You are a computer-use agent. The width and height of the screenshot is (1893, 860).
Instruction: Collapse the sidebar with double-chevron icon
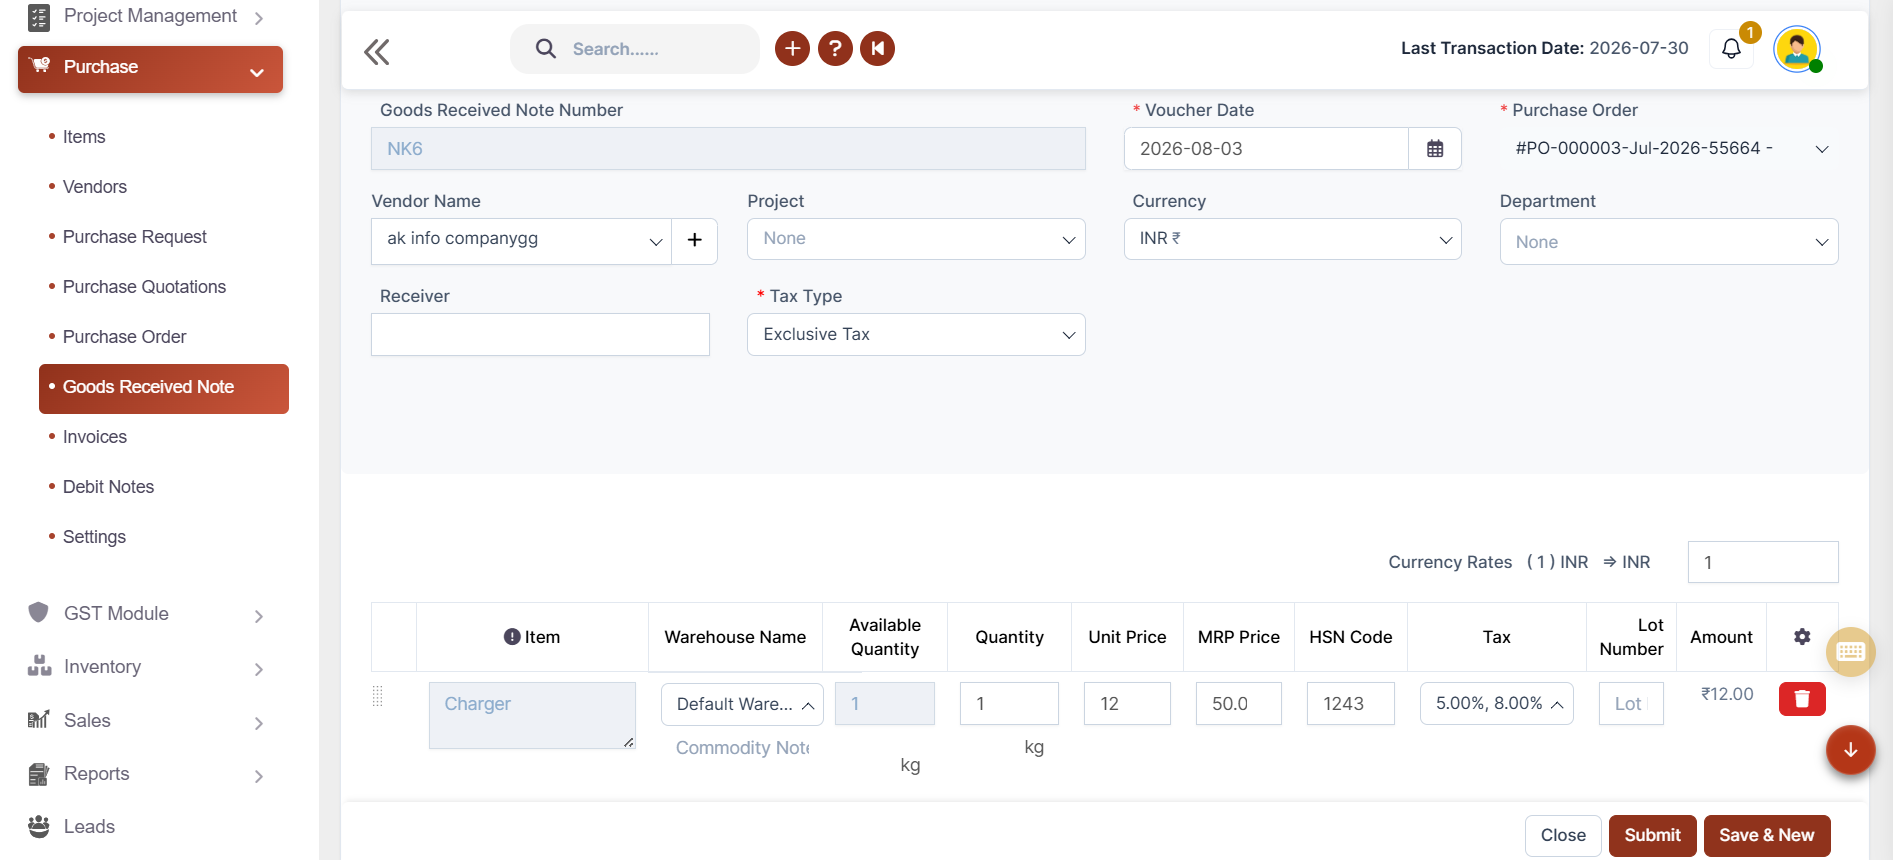pos(377,51)
